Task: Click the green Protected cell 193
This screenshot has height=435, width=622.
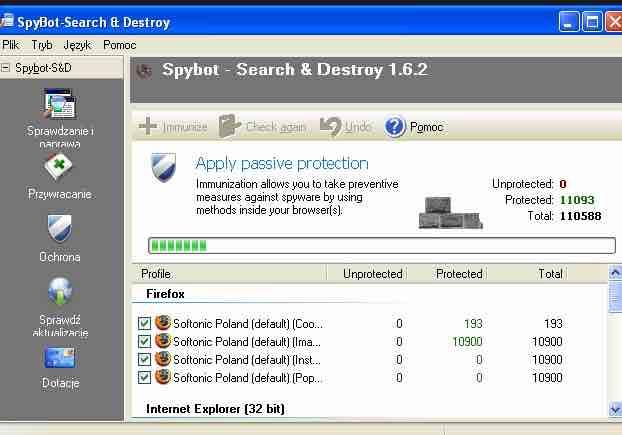Action: pyautogui.click(x=473, y=324)
